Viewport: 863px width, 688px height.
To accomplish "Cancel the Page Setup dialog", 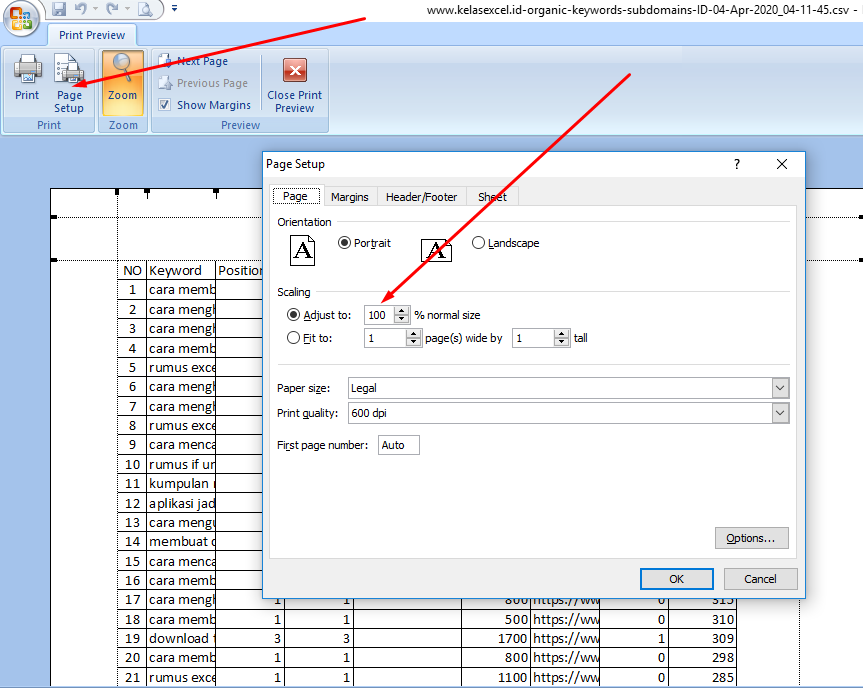I will pyautogui.click(x=760, y=579).
